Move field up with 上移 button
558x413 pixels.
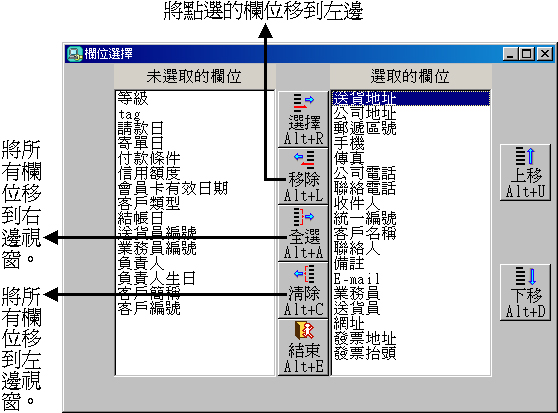[525, 173]
